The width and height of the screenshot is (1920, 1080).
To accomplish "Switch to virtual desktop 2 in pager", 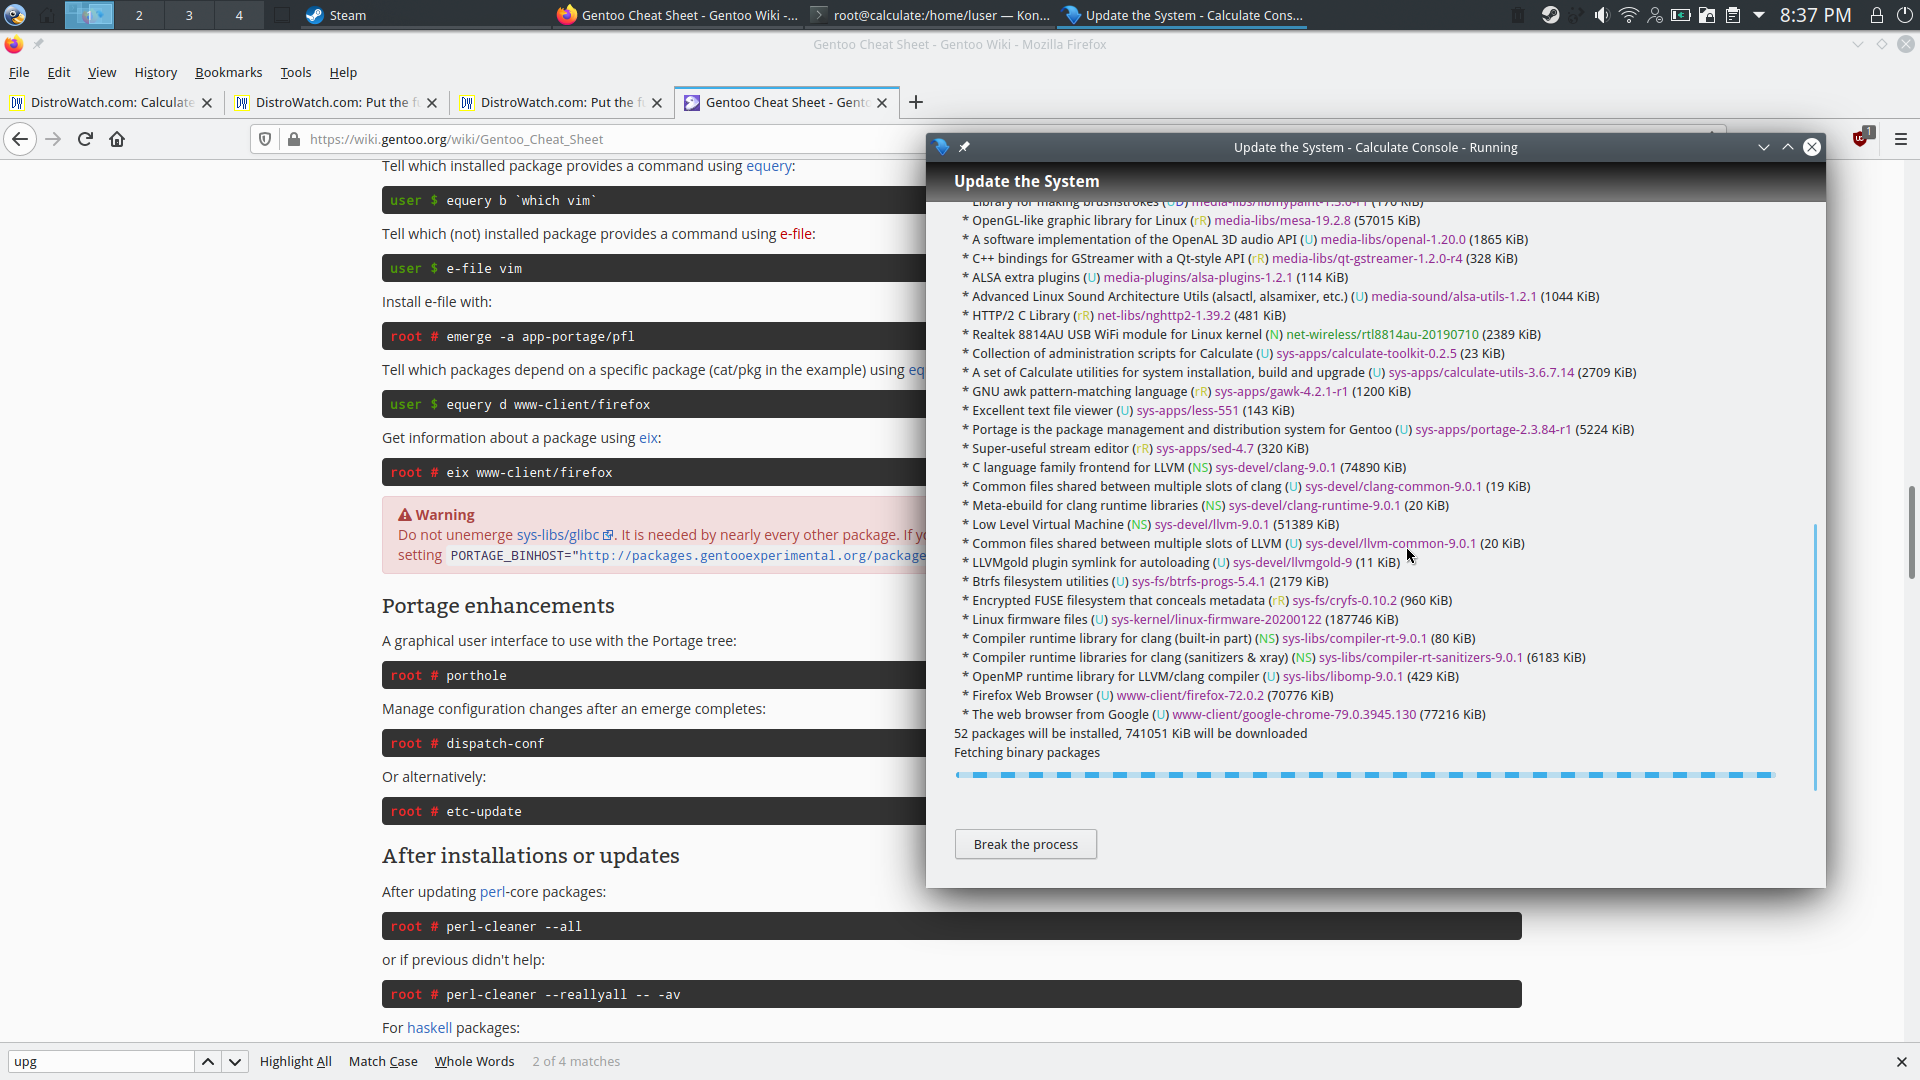I will (139, 15).
